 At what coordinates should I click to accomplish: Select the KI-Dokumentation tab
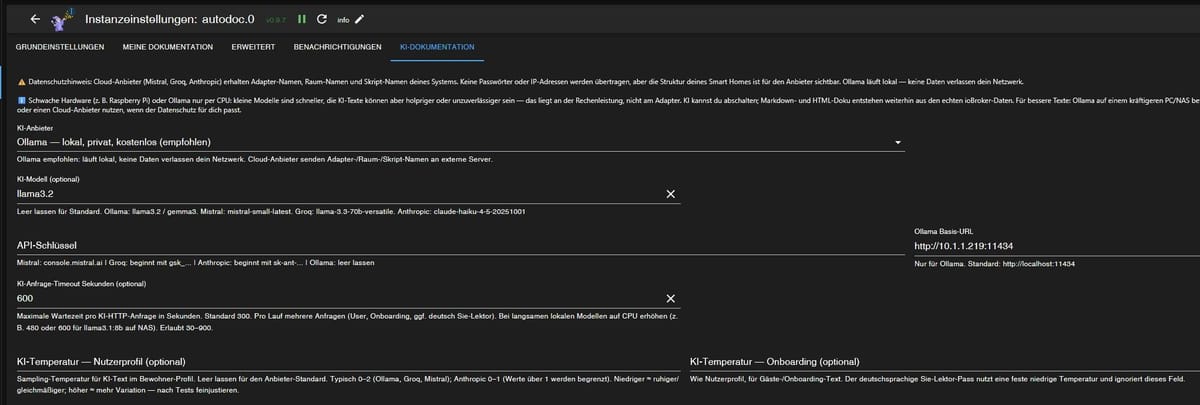[436, 47]
